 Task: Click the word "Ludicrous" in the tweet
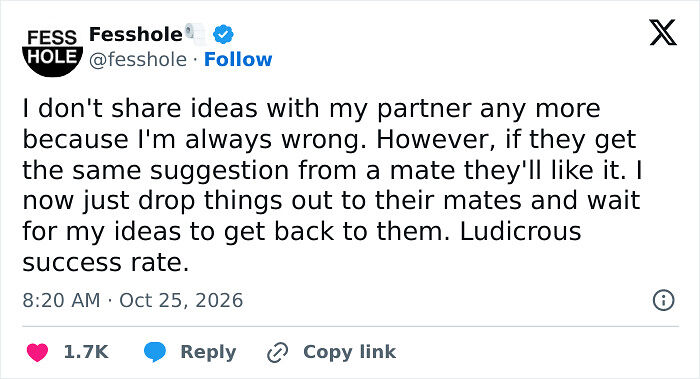click(521, 231)
